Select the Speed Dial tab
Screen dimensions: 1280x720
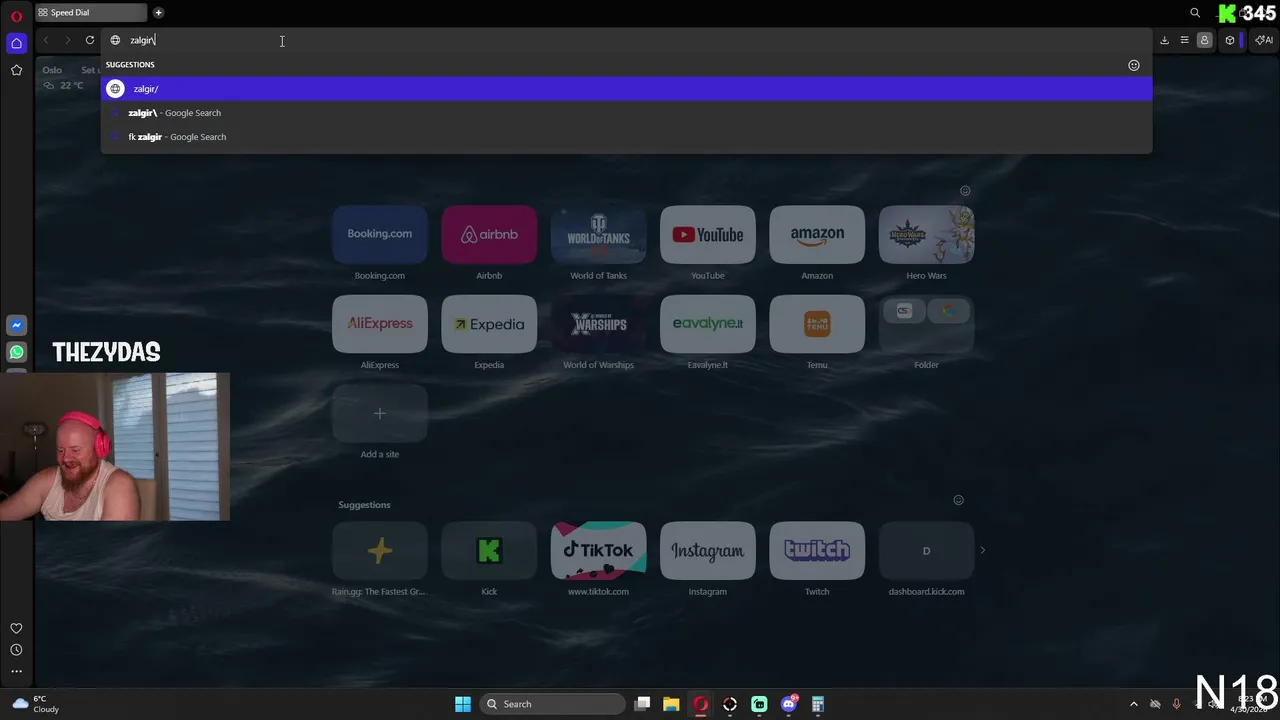pos(90,12)
